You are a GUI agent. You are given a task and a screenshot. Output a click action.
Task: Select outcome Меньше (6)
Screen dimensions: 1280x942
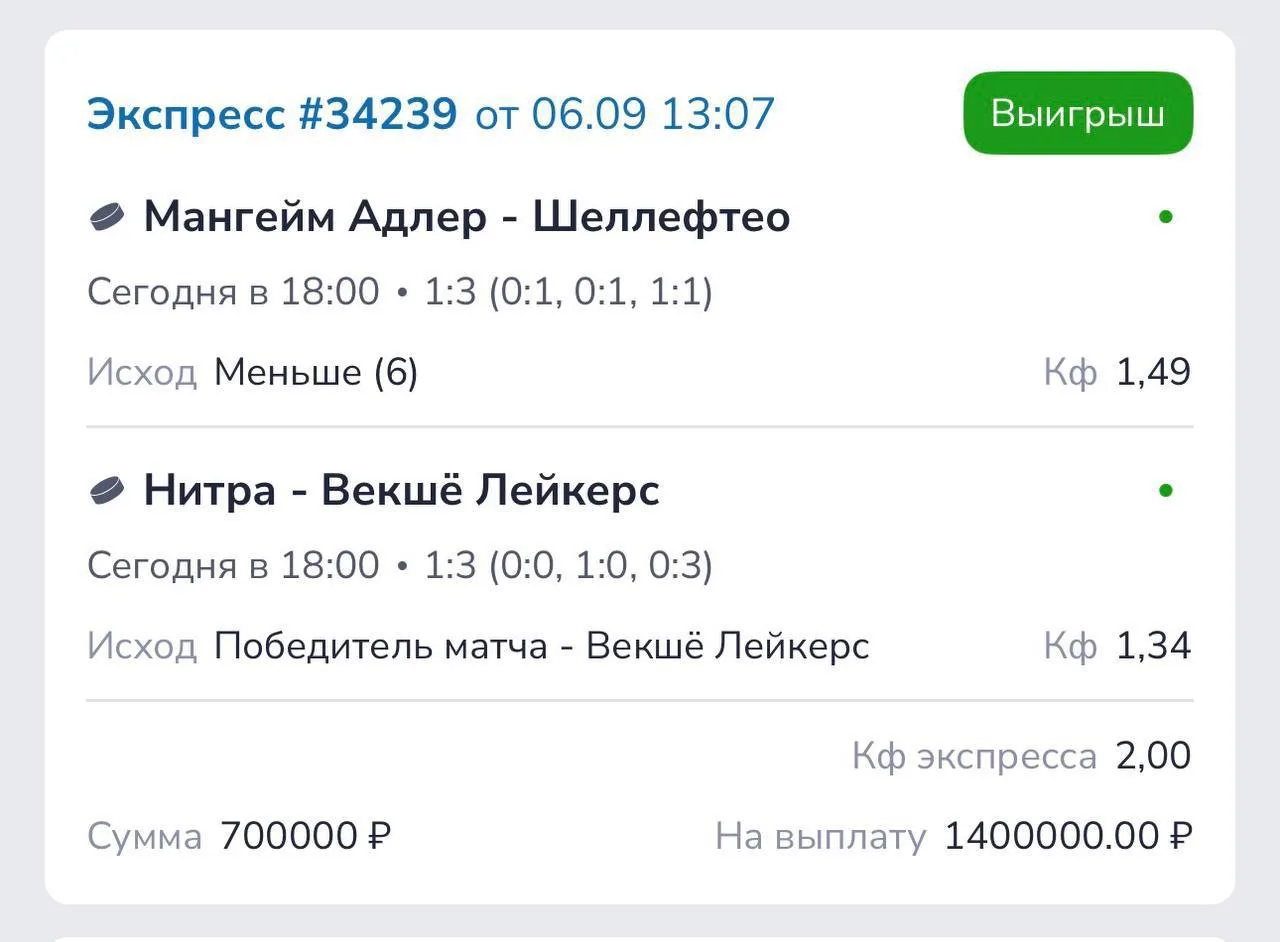click(316, 373)
